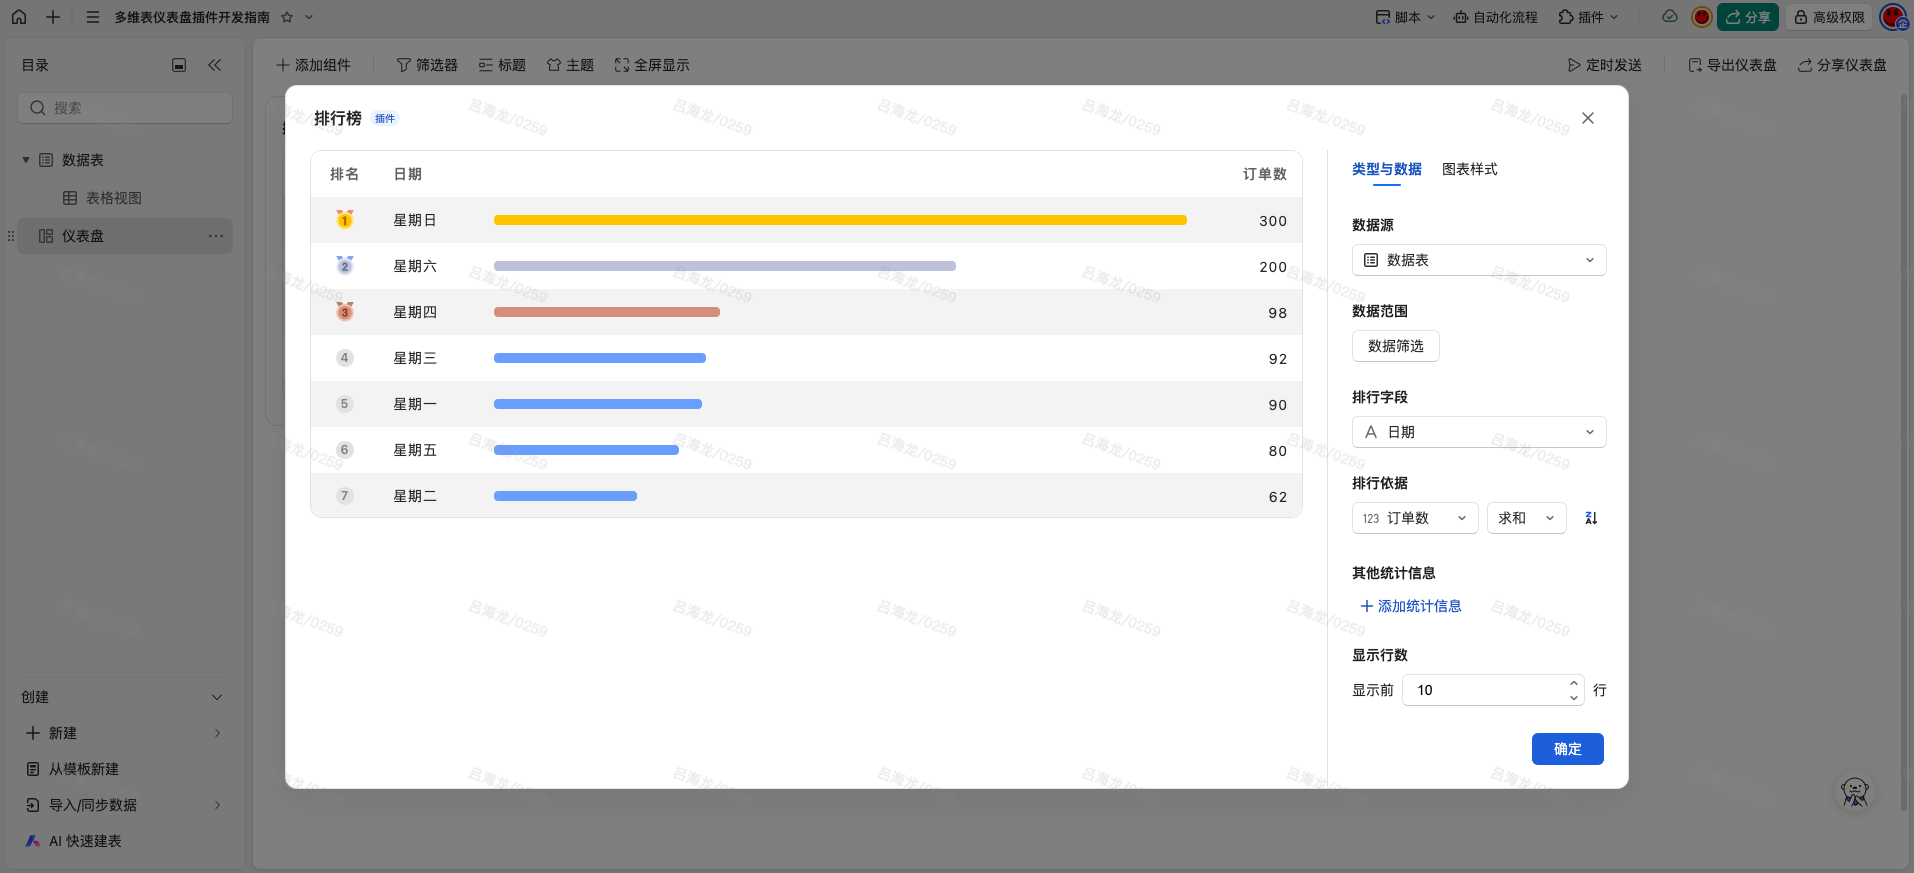Click the cloud sync status icon

1669,17
